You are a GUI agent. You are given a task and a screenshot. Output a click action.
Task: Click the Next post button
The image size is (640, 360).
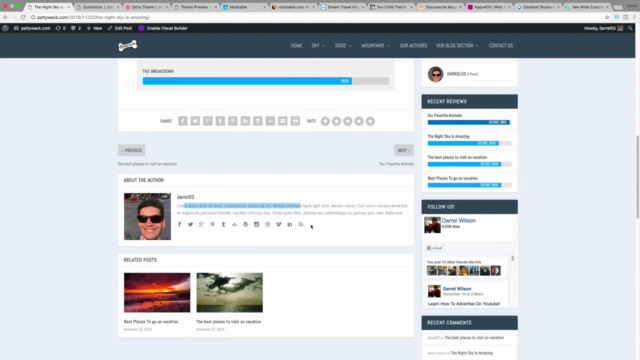point(404,150)
